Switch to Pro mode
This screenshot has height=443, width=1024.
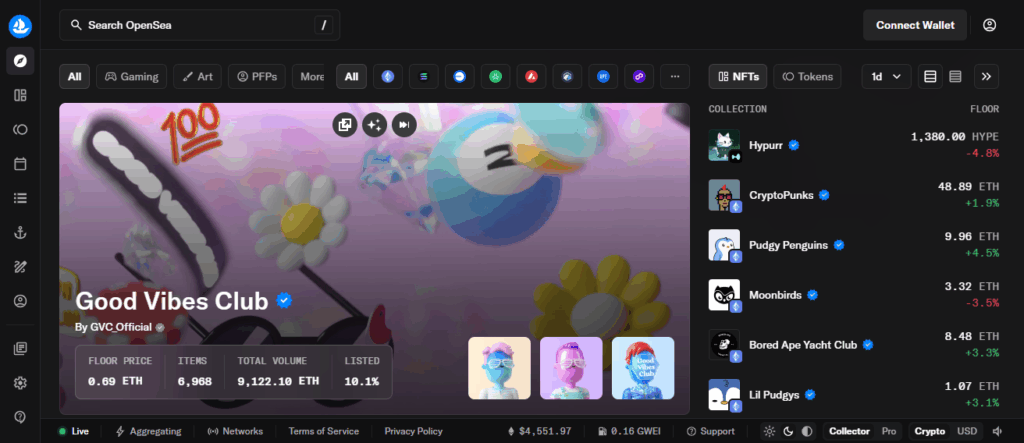tap(888, 431)
